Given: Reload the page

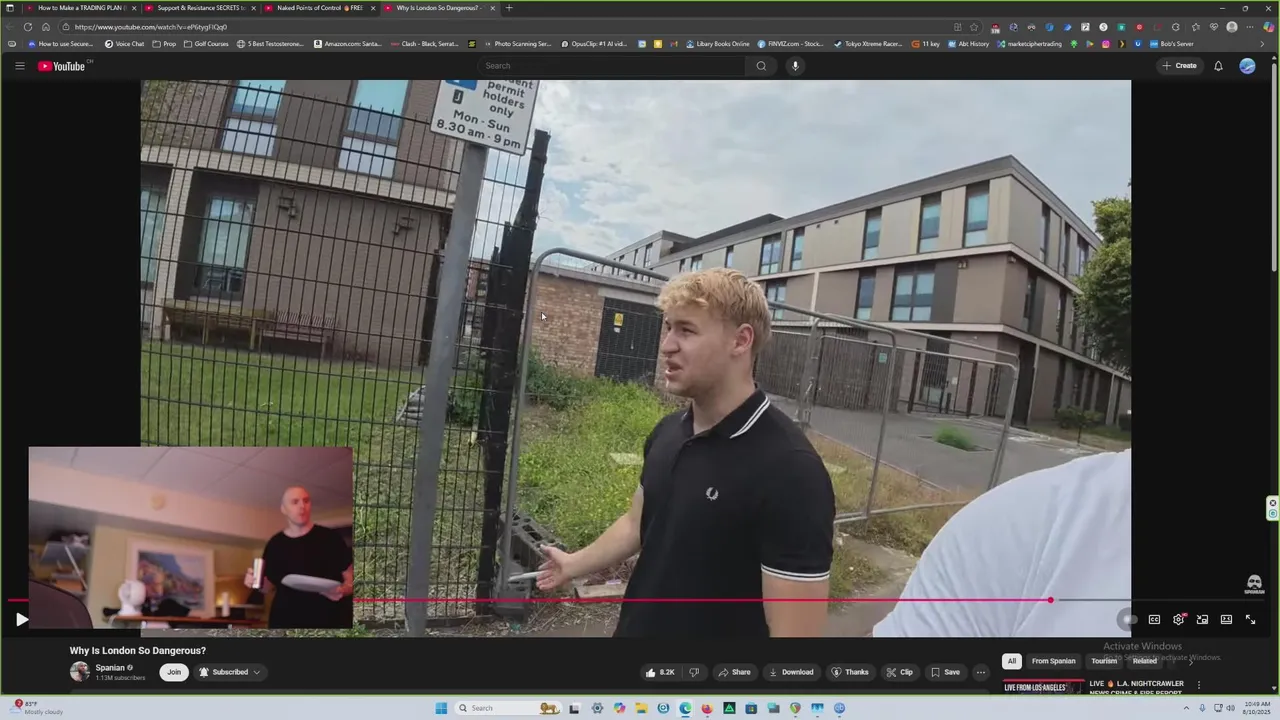Looking at the screenshot, I should [x=28, y=27].
